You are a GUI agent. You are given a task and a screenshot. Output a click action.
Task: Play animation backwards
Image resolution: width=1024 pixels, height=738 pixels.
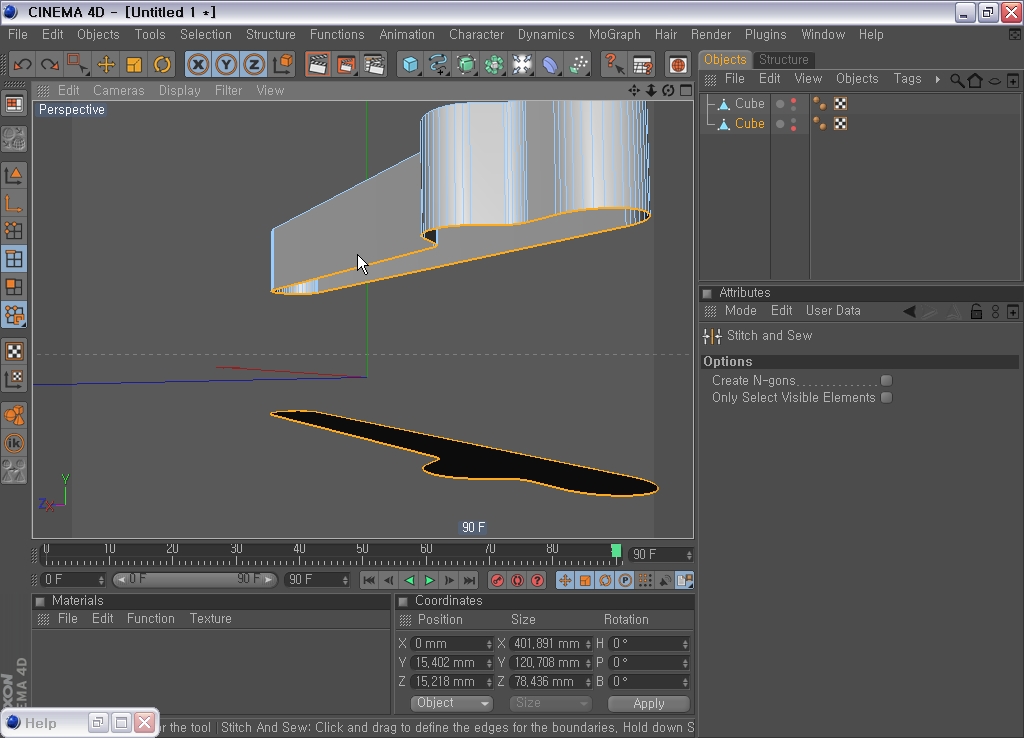pyautogui.click(x=409, y=580)
